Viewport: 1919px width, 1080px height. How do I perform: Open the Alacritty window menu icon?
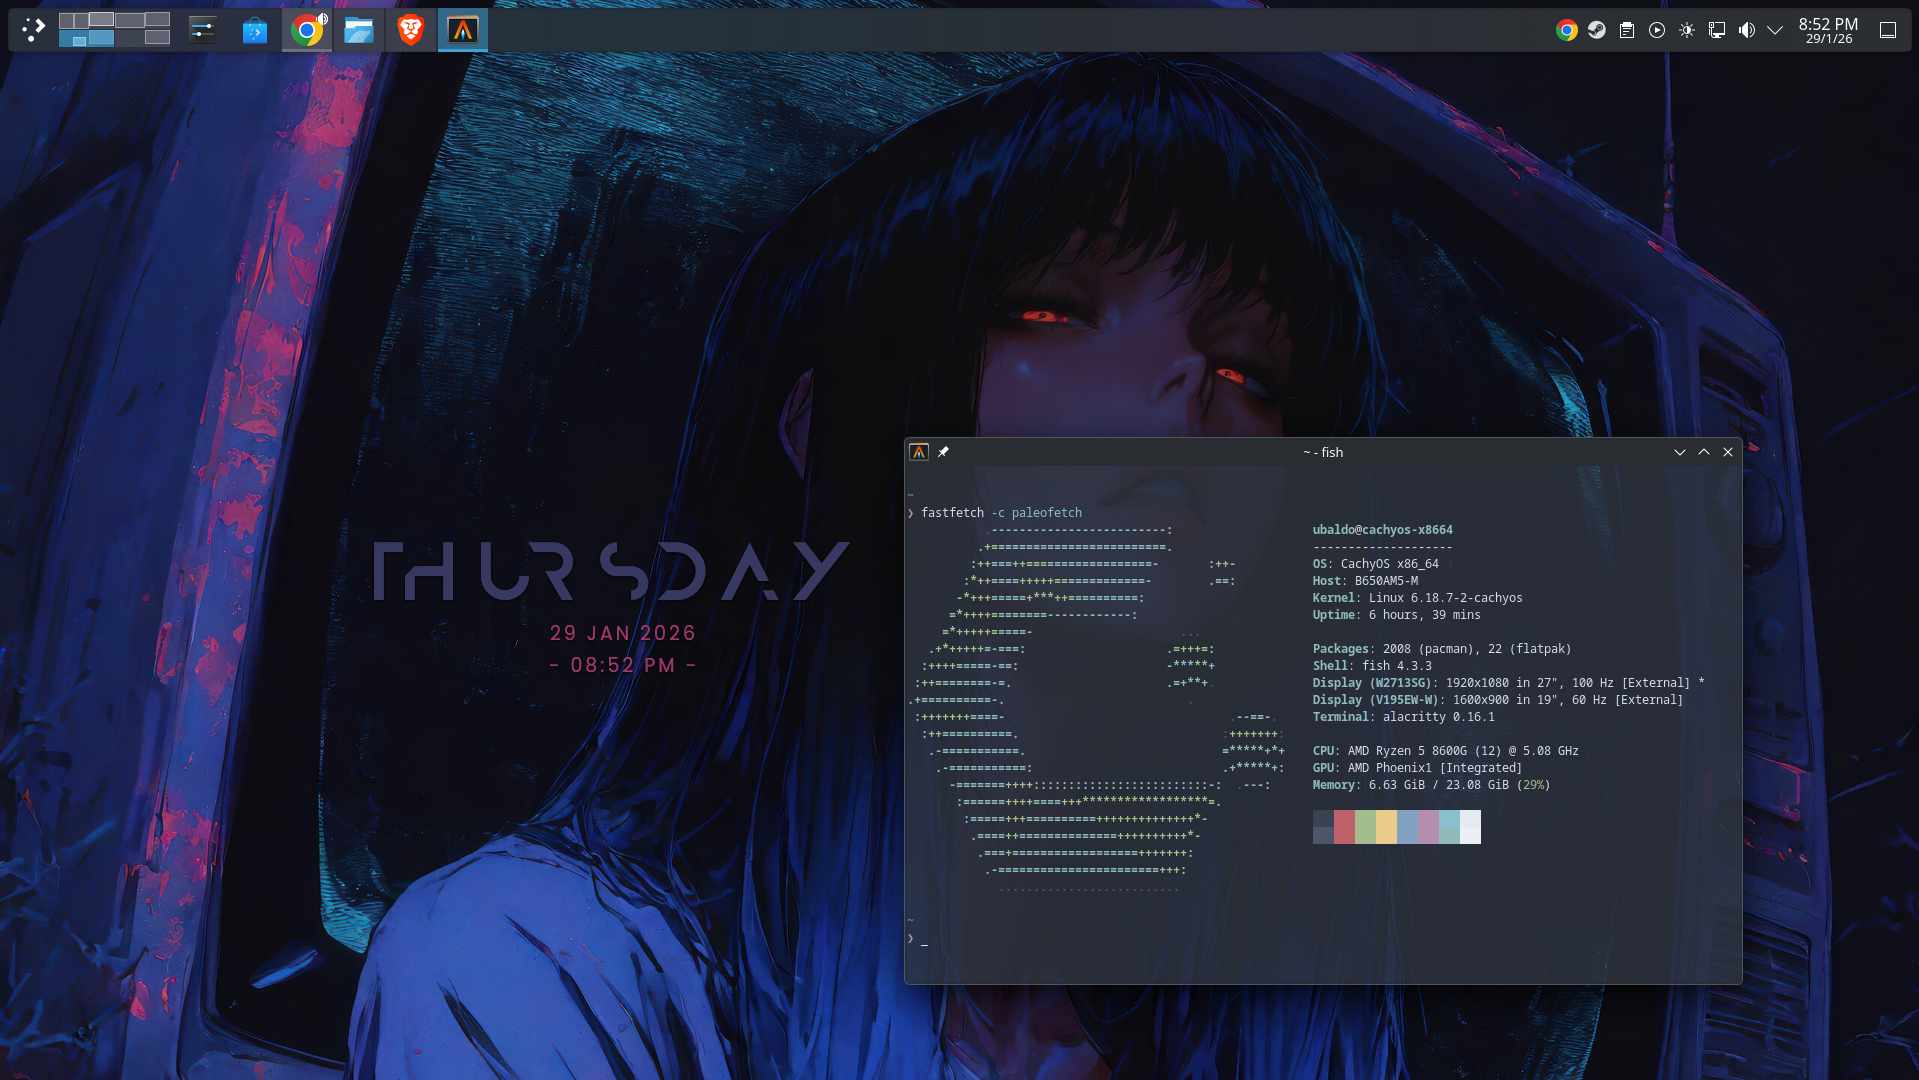click(x=919, y=452)
